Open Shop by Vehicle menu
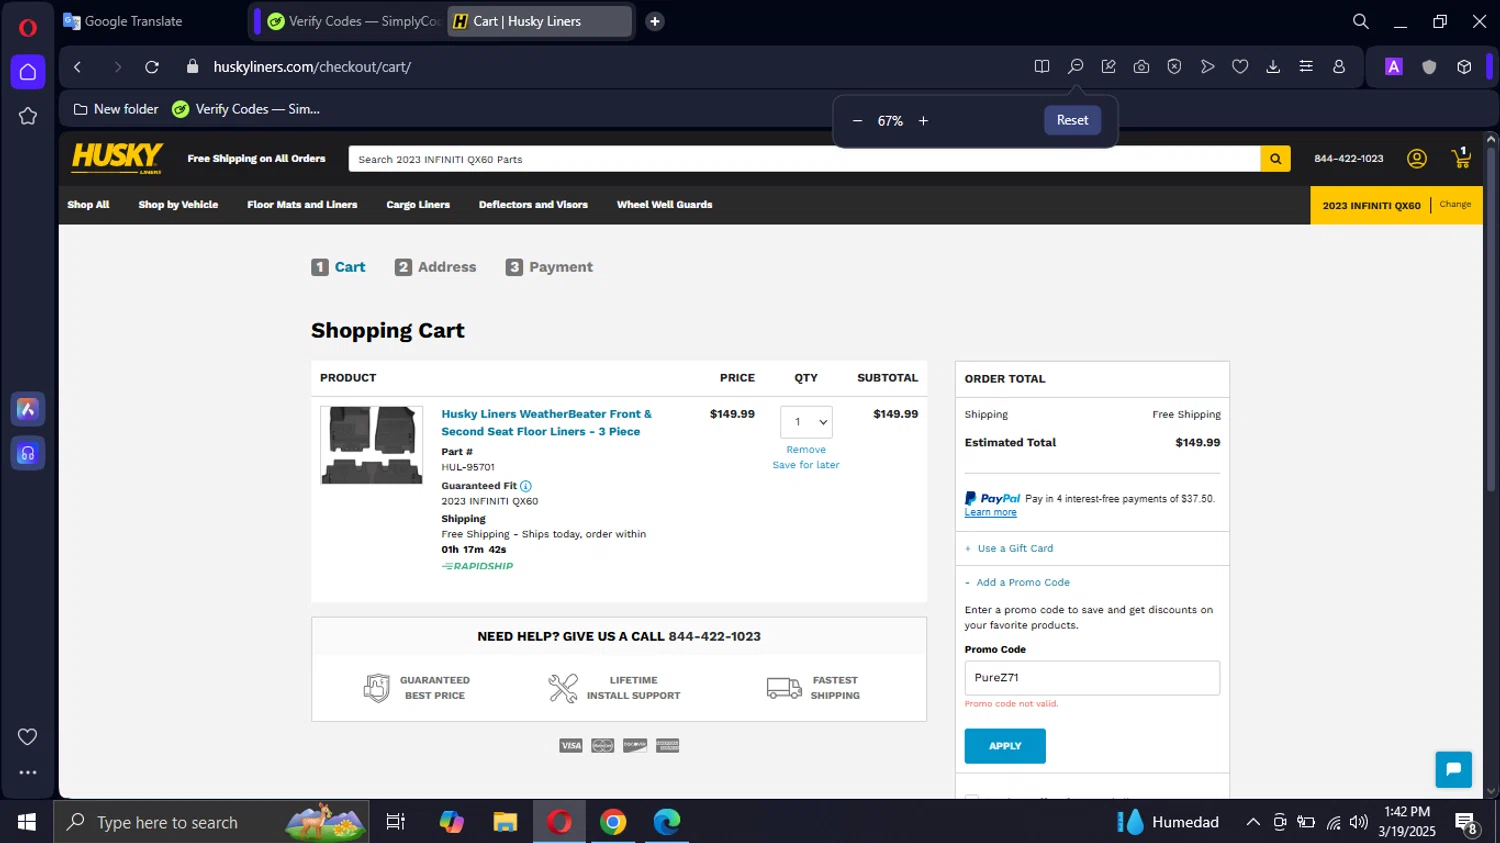 click(178, 205)
